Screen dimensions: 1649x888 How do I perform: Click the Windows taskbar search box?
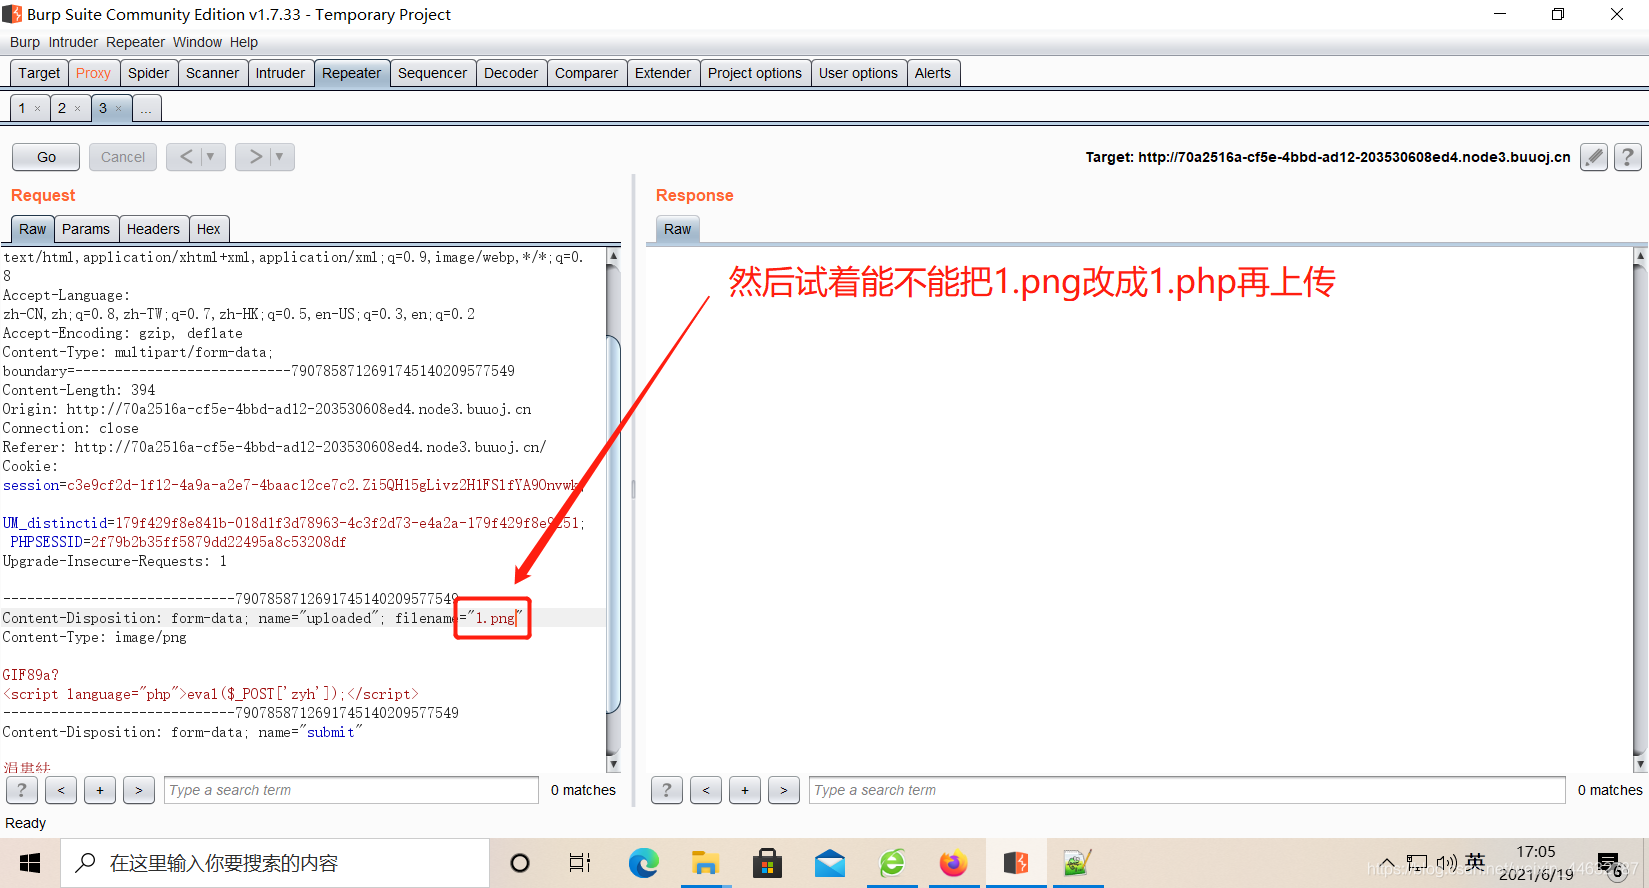(275, 863)
